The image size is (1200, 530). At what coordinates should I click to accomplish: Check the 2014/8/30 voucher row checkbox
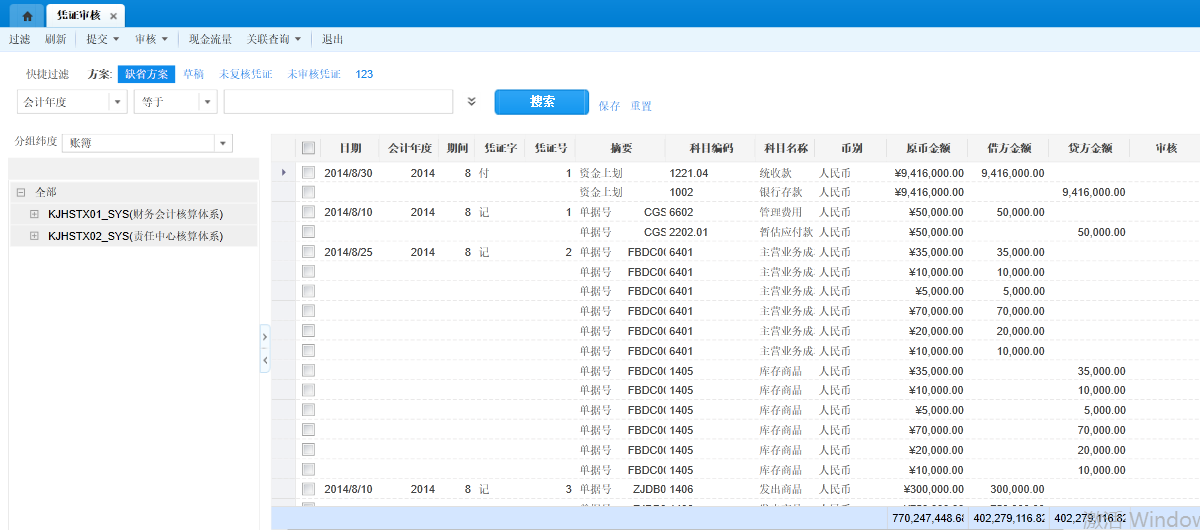309,173
